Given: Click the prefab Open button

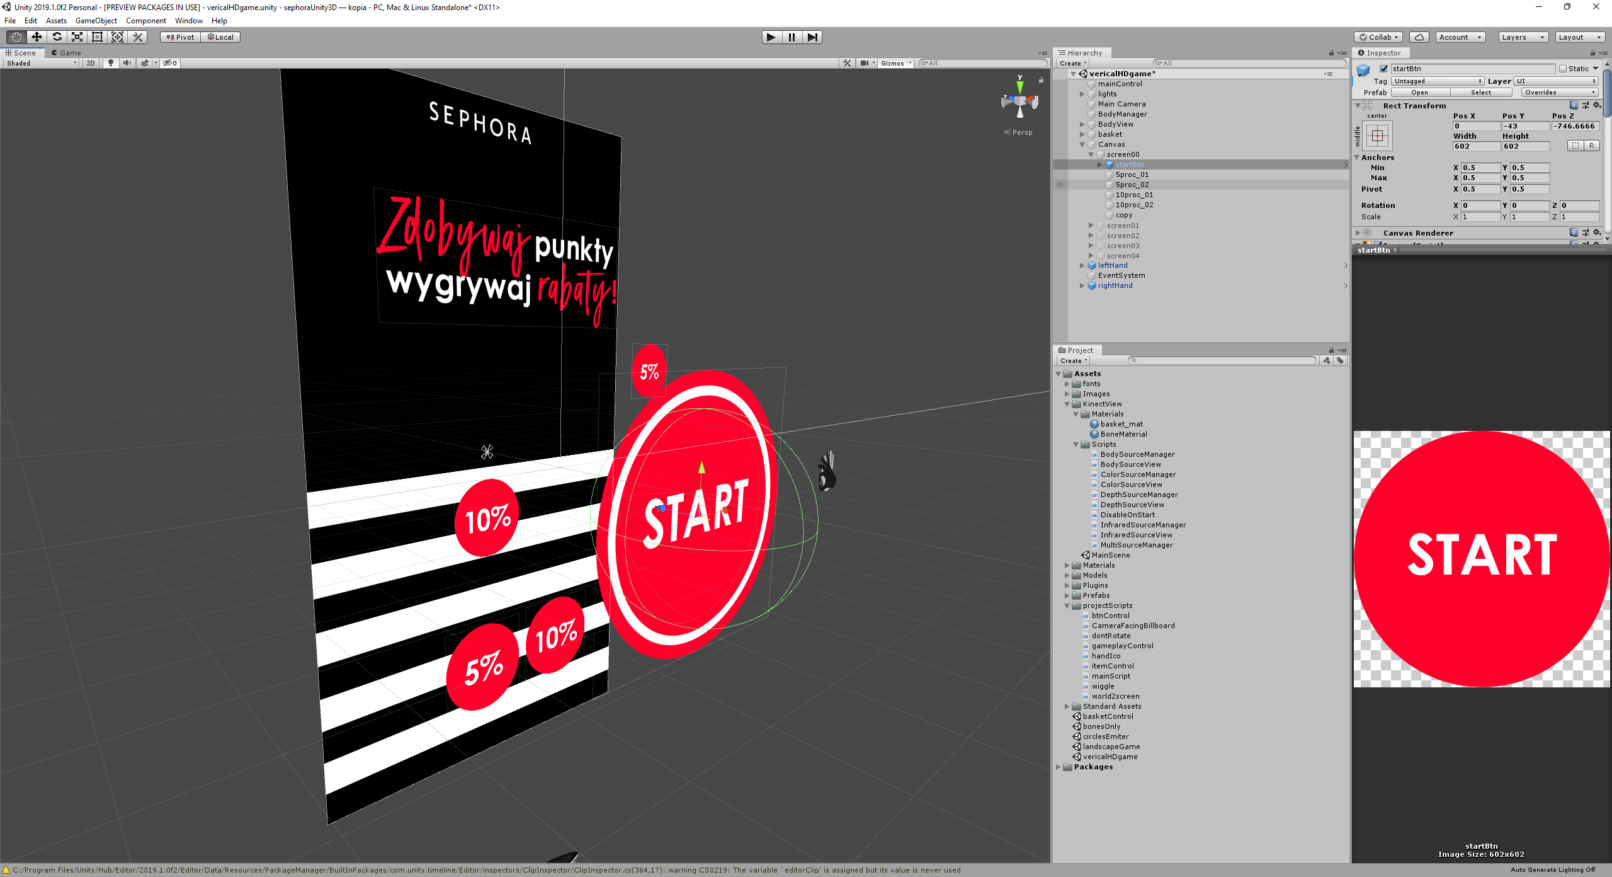Looking at the screenshot, I should pos(1420,92).
